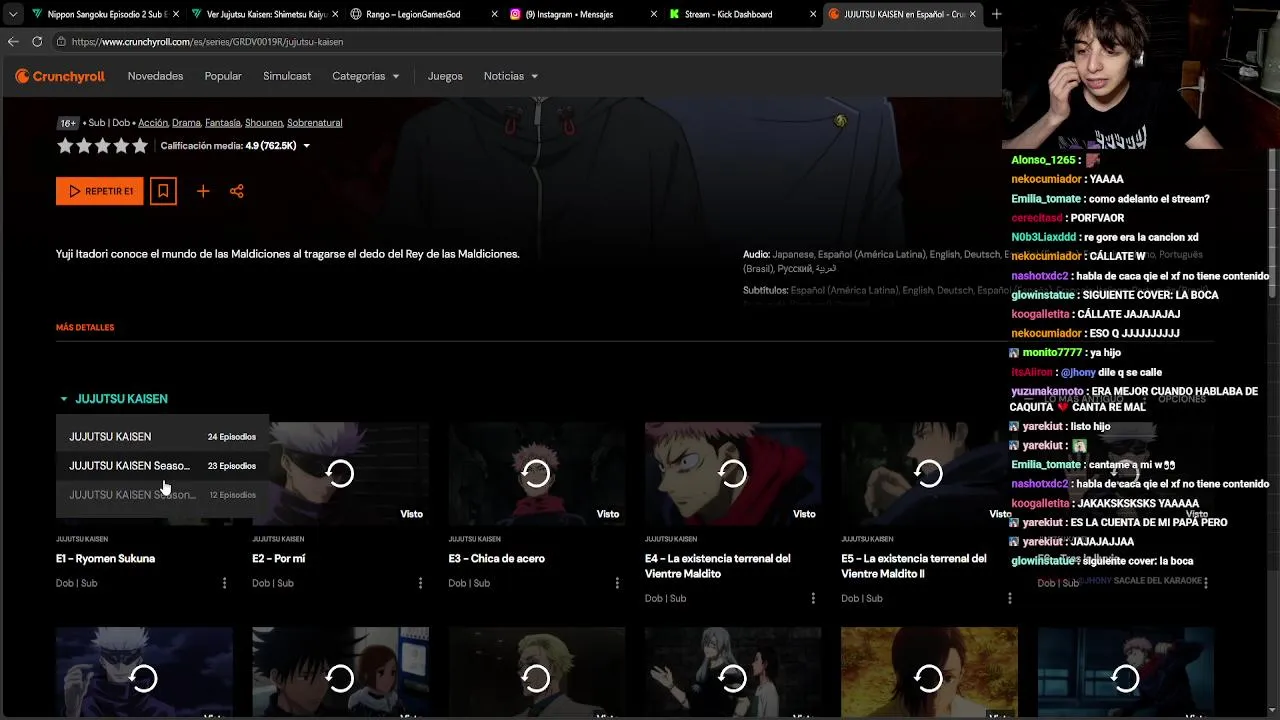Collapse the JUJUTSU KAISEN season selector
The image size is (1280, 720).
[x=112, y=399]
